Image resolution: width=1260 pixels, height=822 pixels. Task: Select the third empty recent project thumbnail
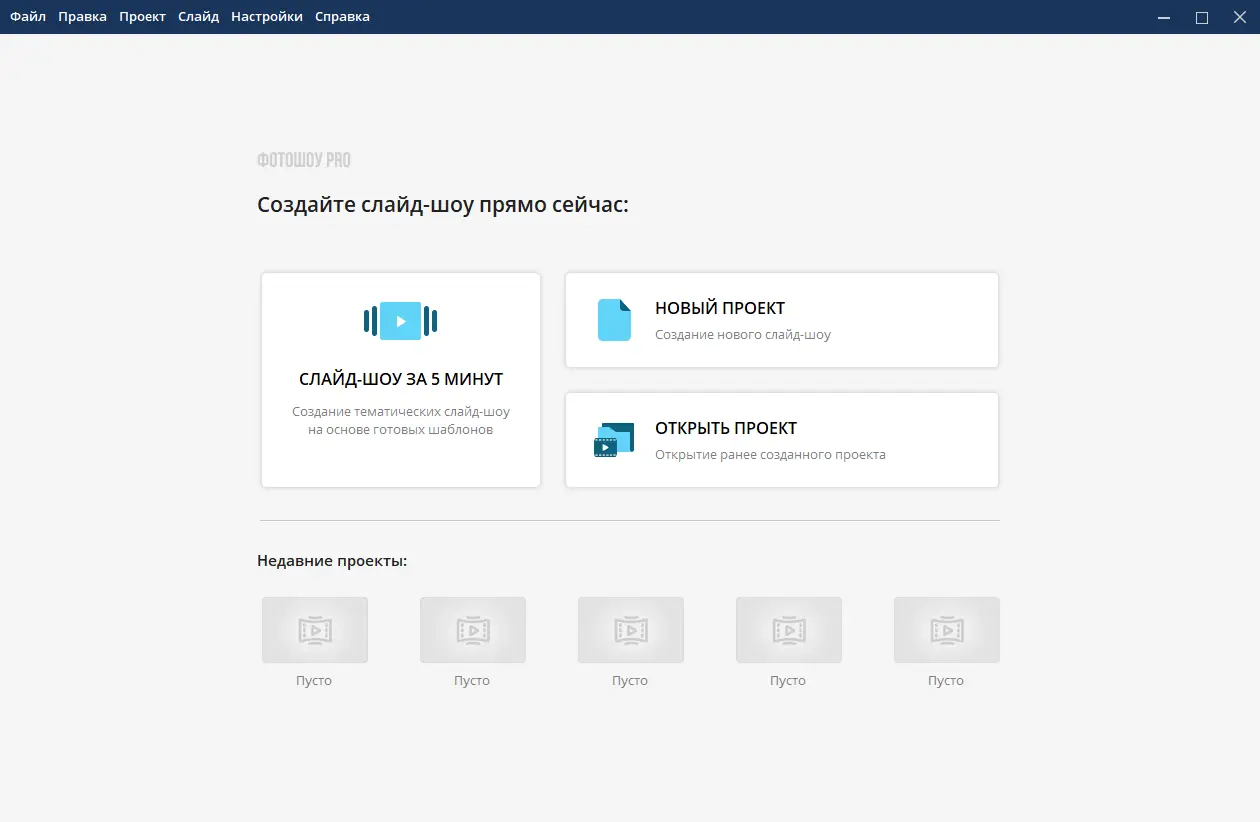click(x=631, y=630)
